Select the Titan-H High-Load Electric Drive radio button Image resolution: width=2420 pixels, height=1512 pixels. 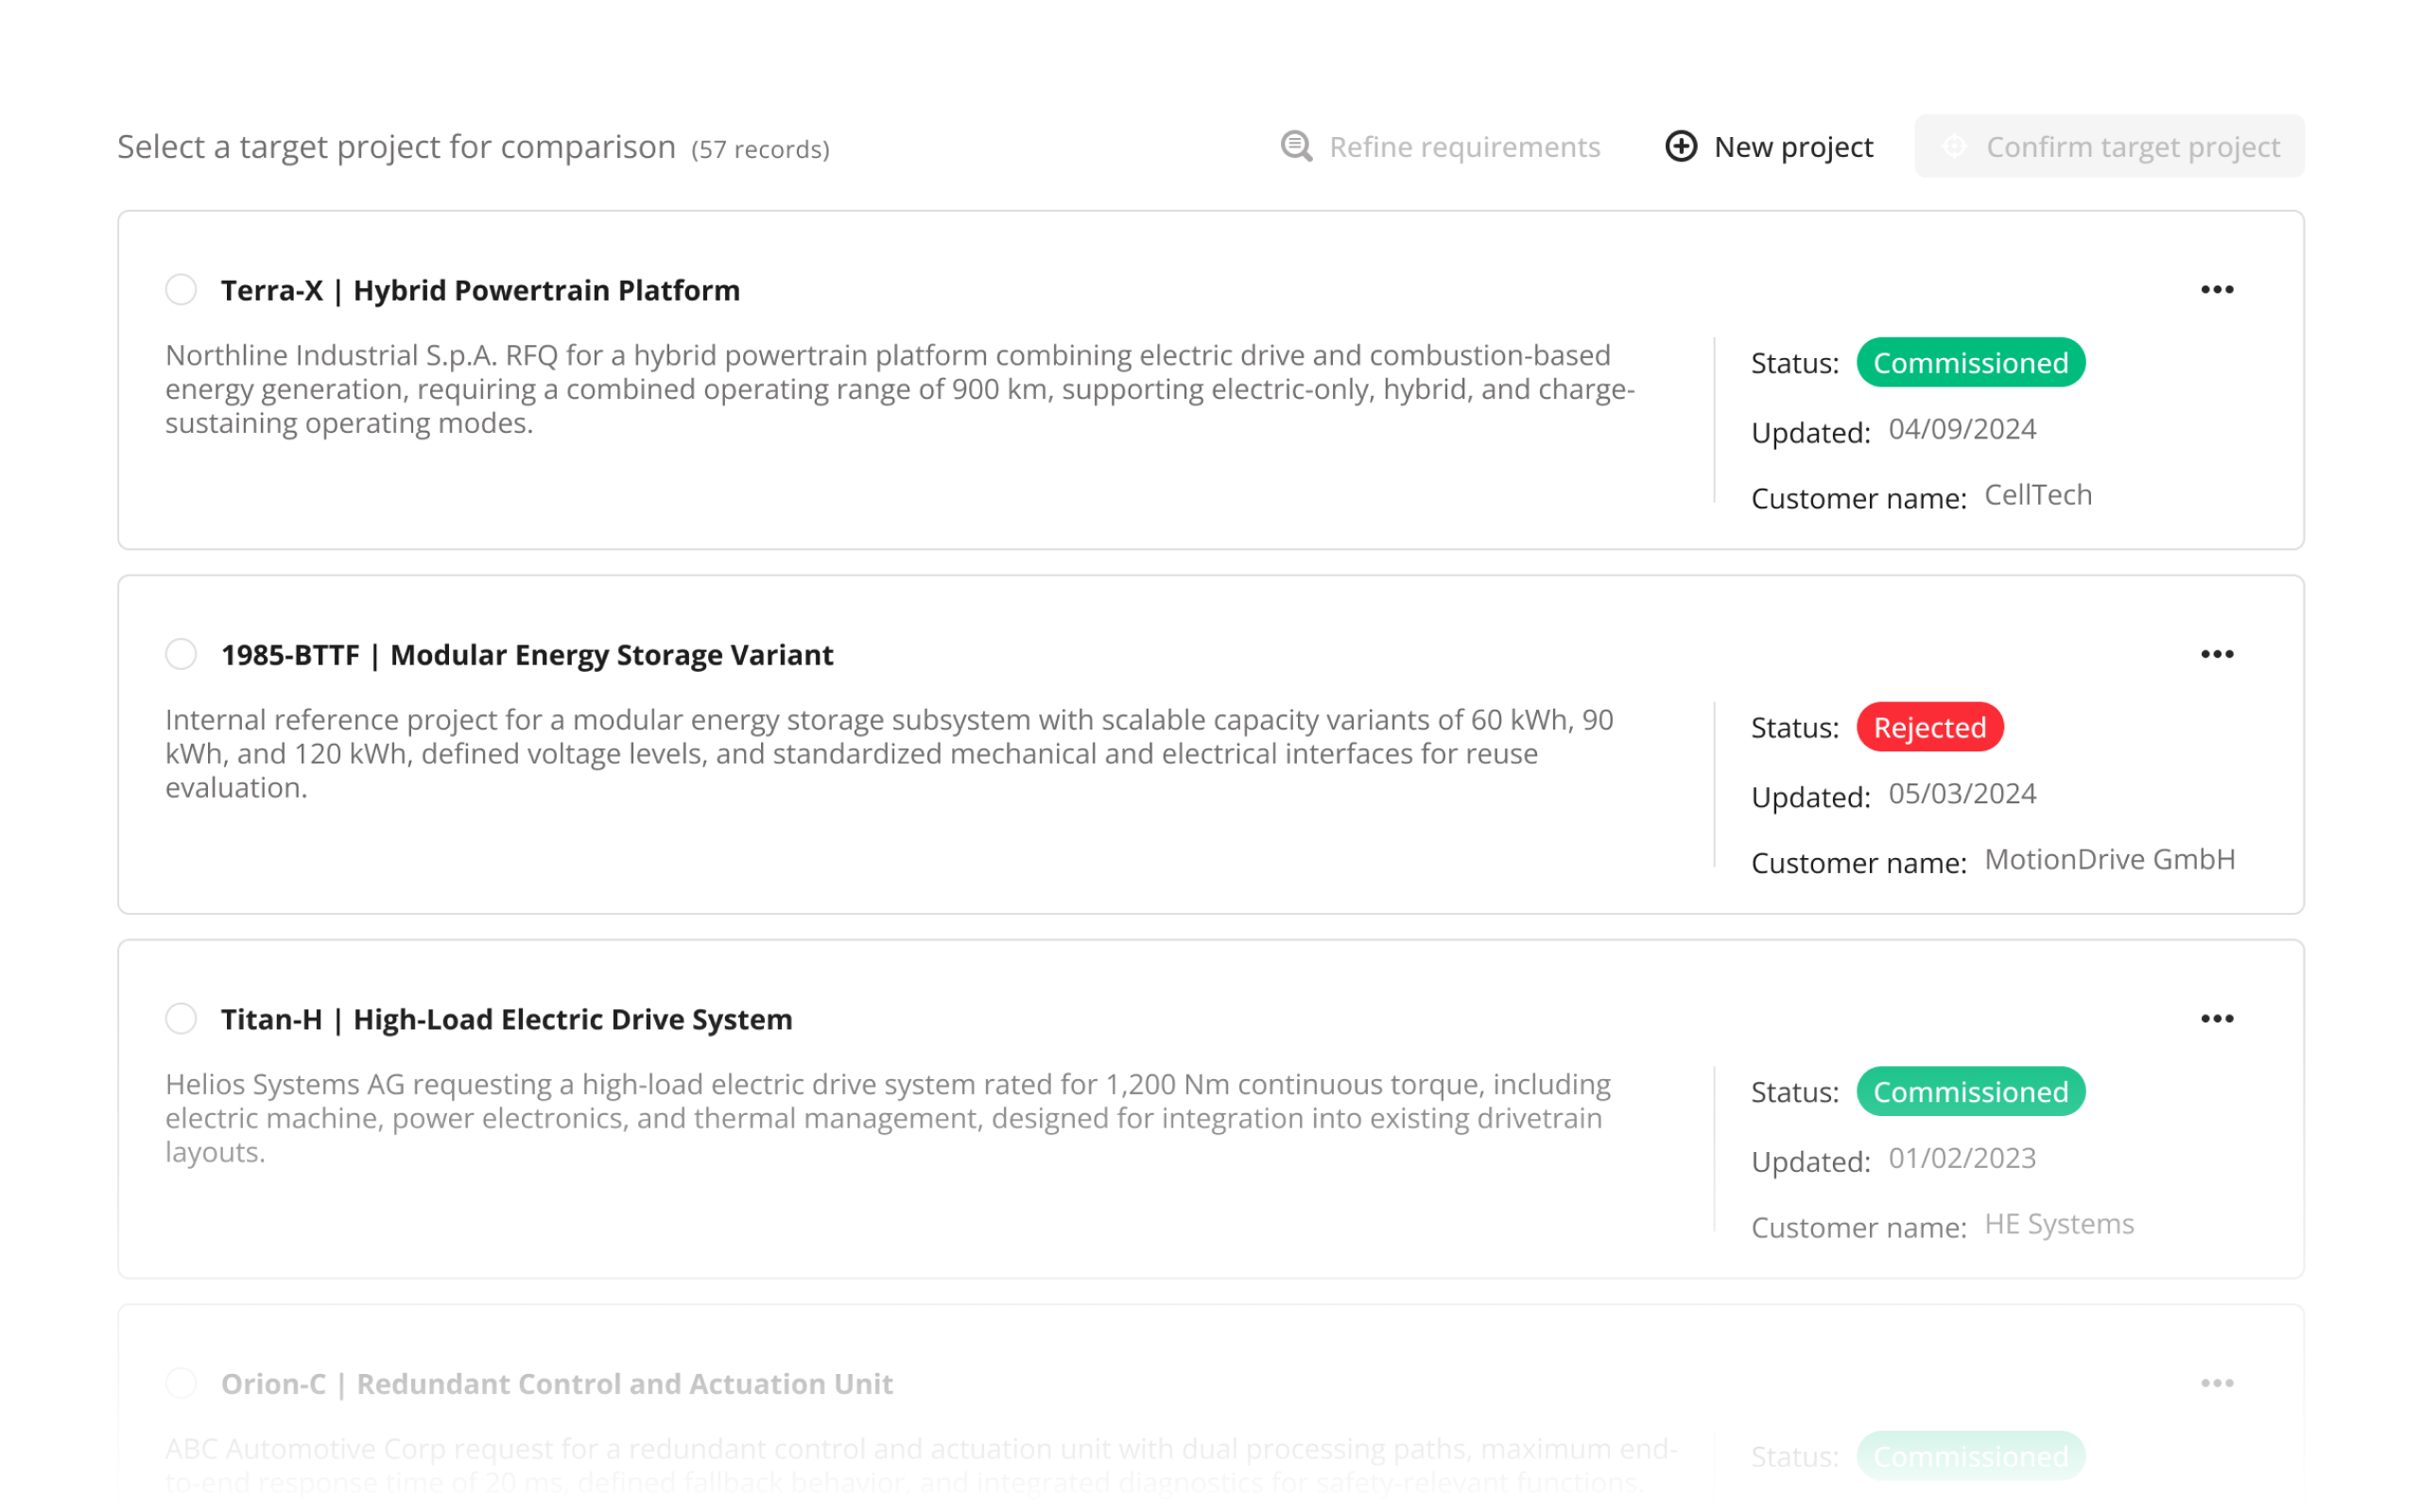point(181,1018)
